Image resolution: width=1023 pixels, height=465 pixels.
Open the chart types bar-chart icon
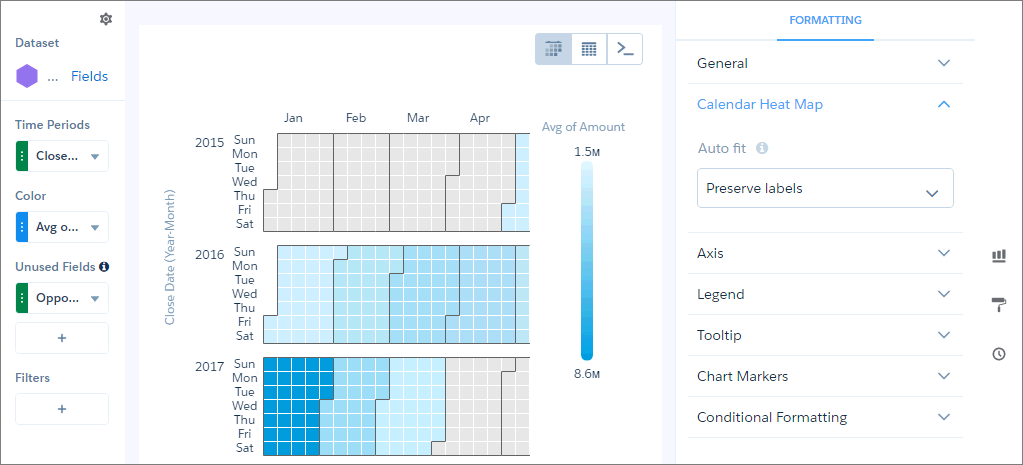click(x=999, y=256)
